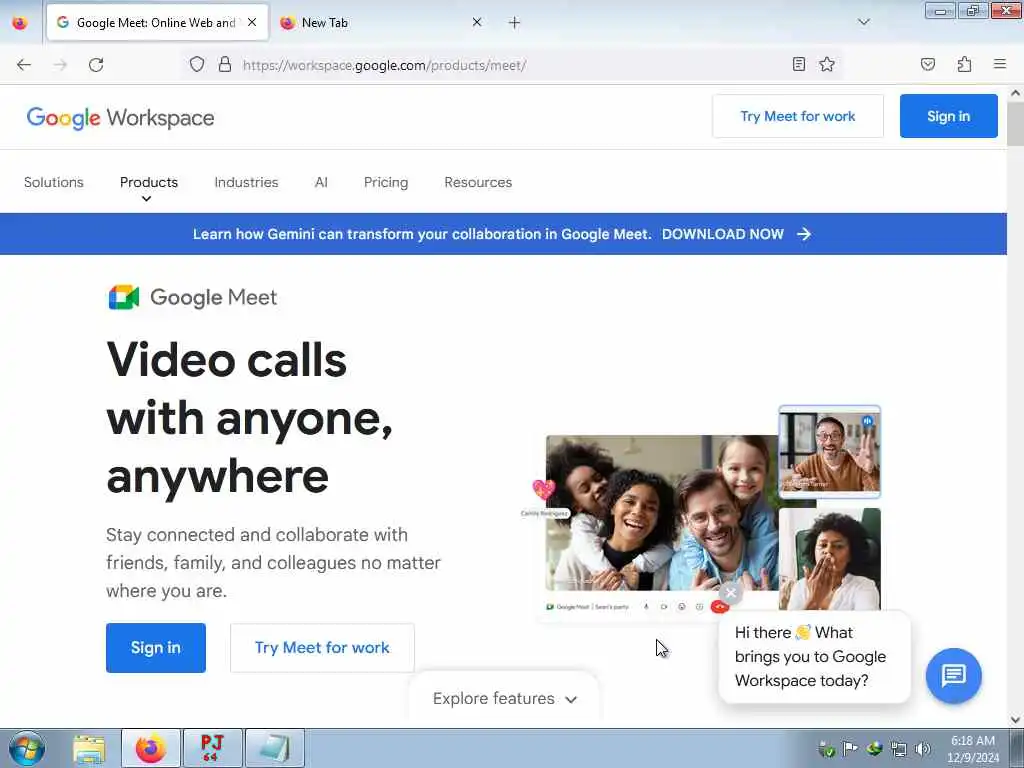Click the volume speaker tray icon
1024x768 pixels.
point(922,749)
